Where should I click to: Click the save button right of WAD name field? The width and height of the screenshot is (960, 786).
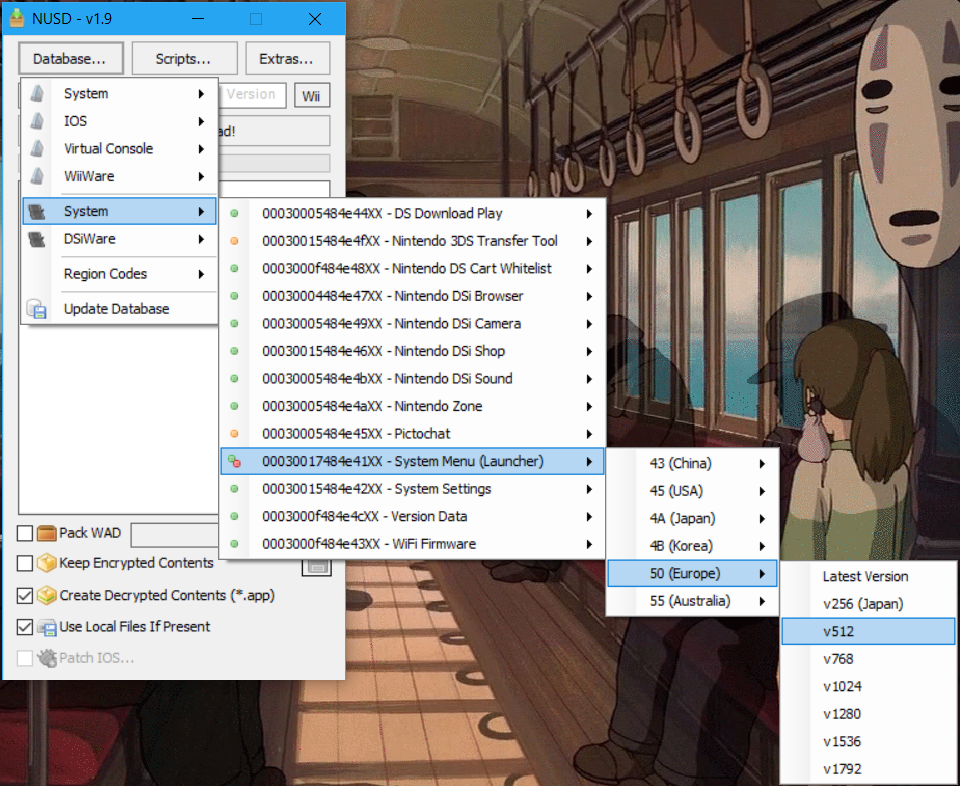coord(317,567)
